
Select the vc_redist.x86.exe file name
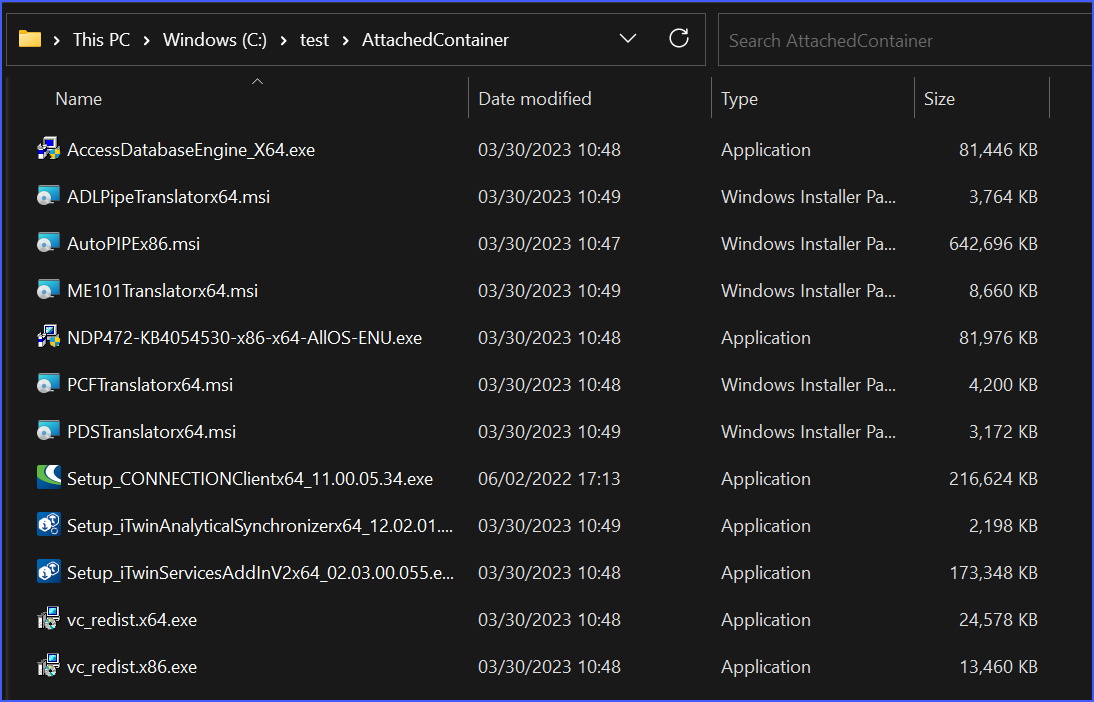[x=132, y=666]
